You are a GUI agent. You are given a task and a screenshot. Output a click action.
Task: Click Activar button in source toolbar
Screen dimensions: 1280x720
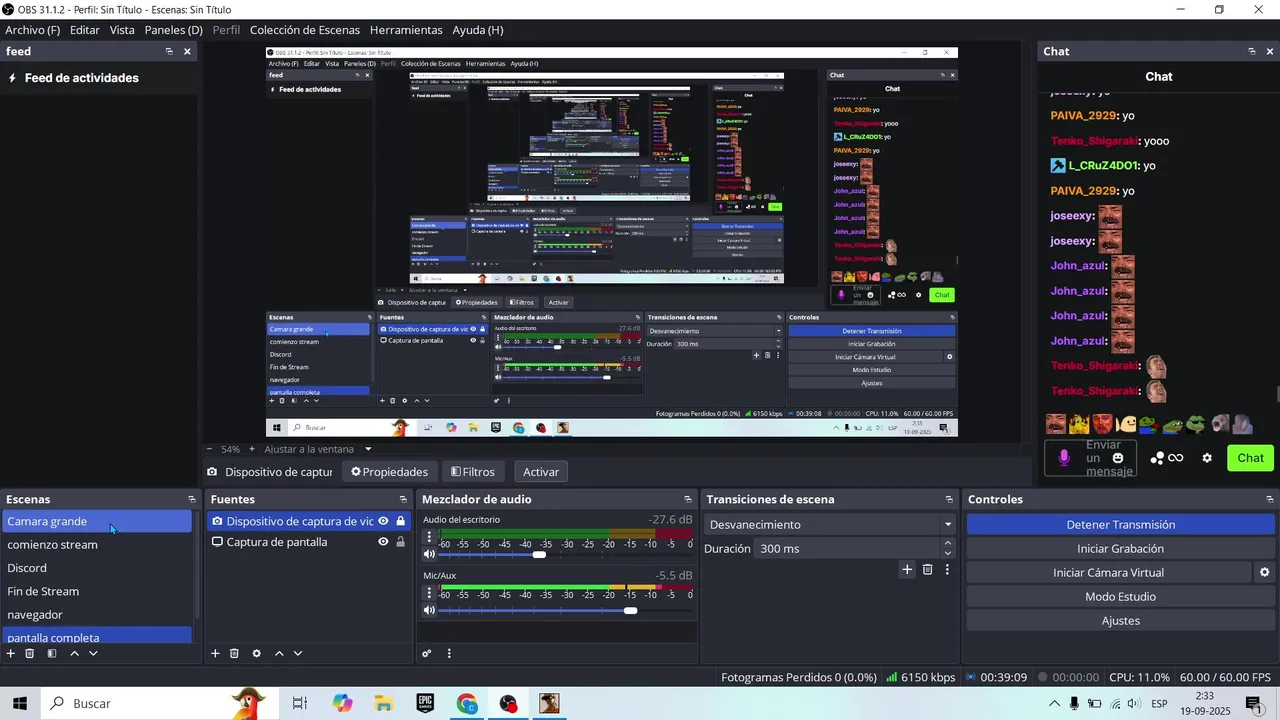click(x=541, y=472)
